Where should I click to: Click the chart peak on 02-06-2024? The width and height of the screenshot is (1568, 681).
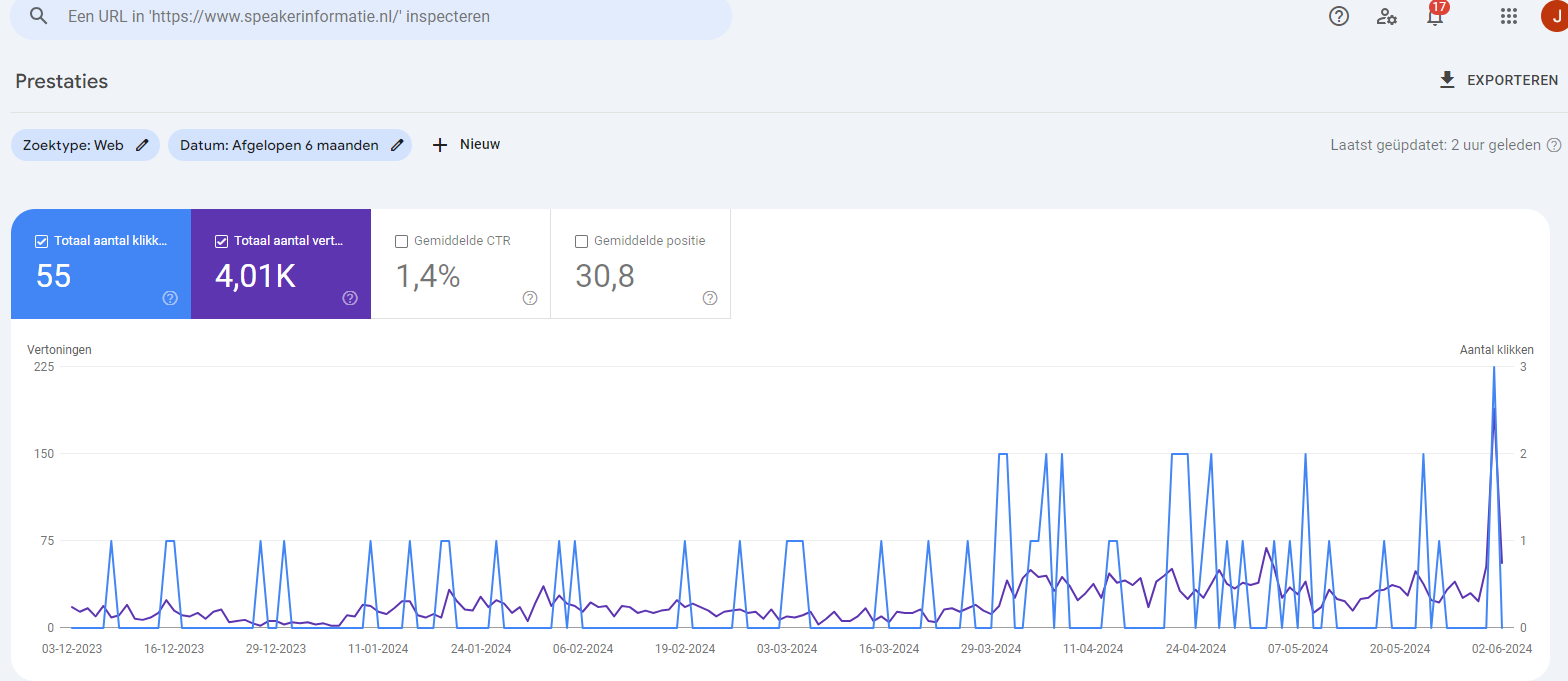1494,368
